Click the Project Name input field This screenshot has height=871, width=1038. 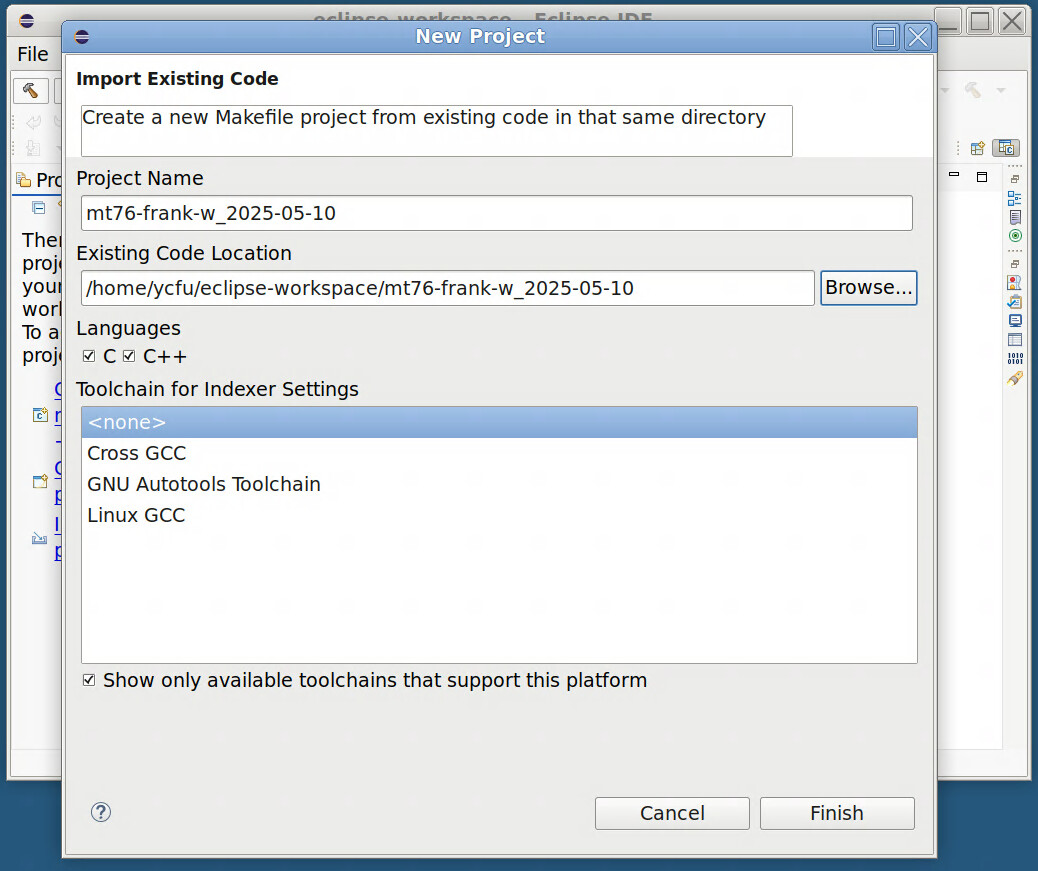pos(496,213)
